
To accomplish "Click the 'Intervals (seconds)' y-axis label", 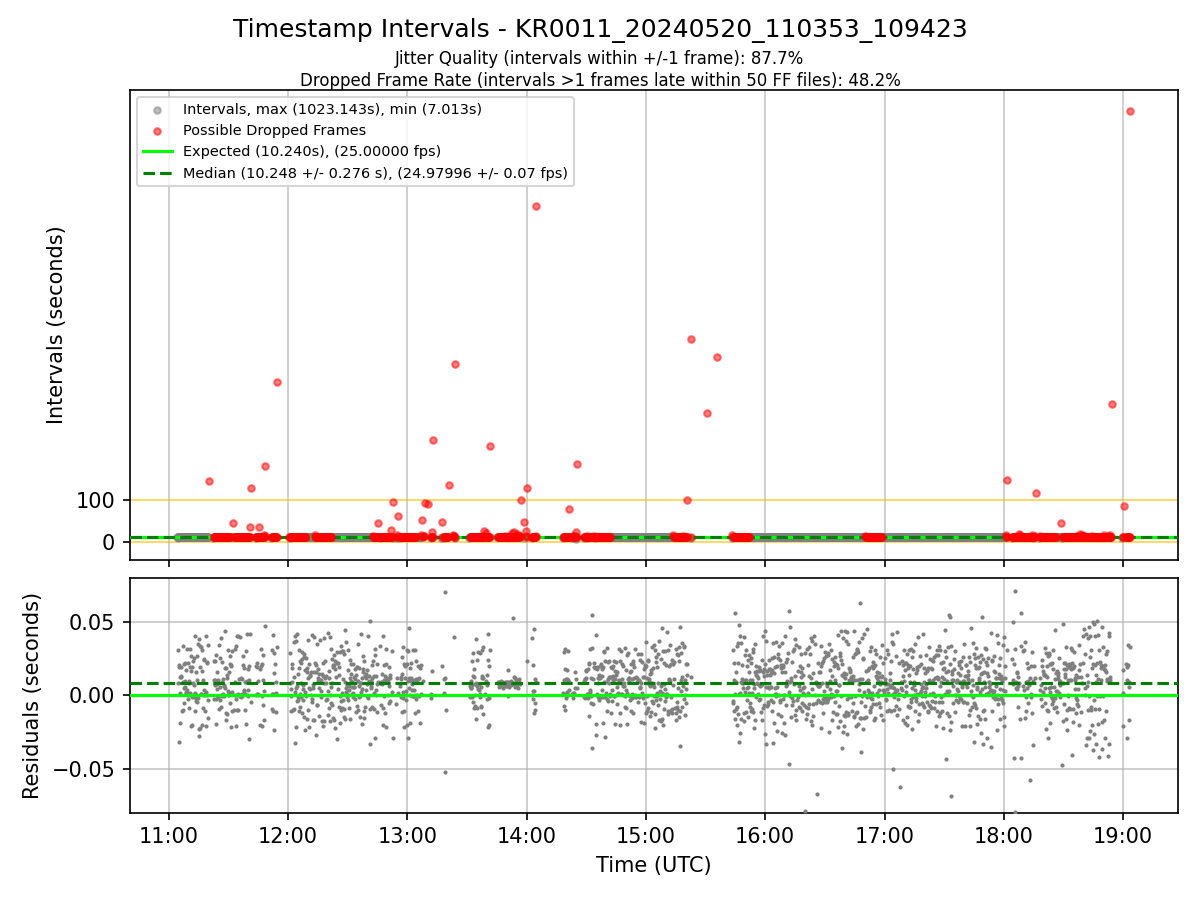I will click(x=56, y=325).
